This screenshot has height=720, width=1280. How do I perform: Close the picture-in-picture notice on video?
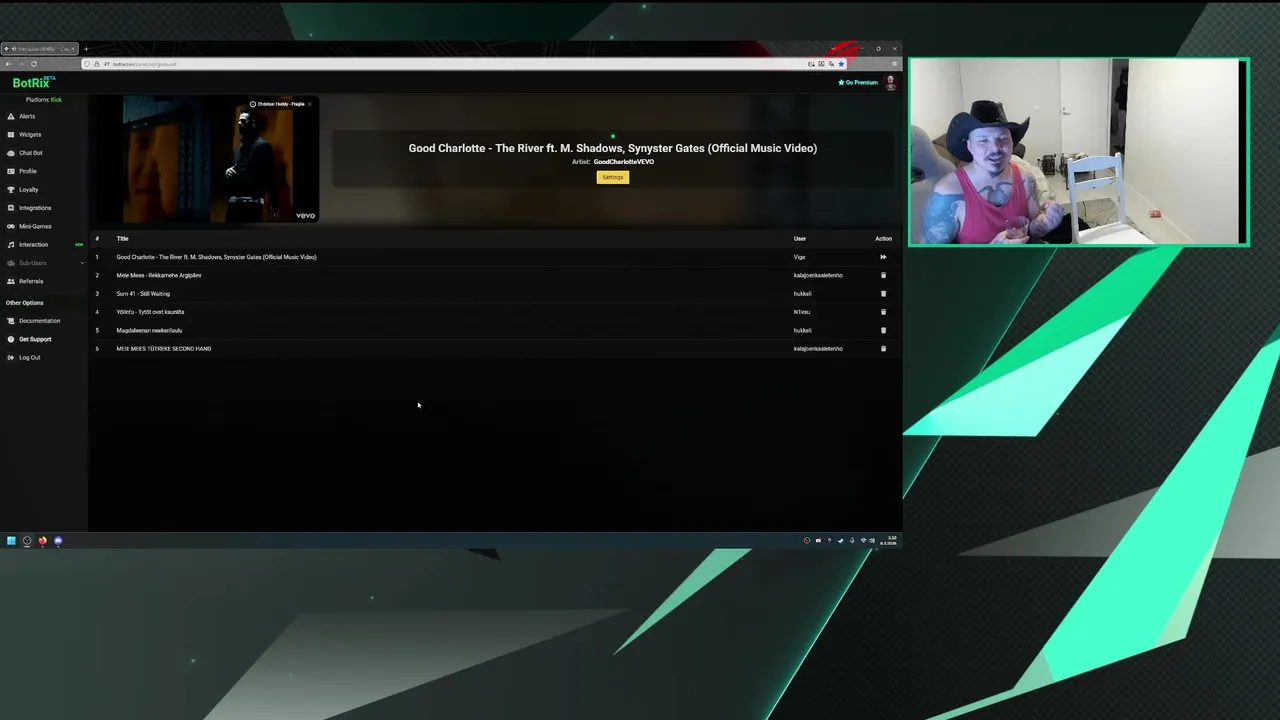pos(309,104)
